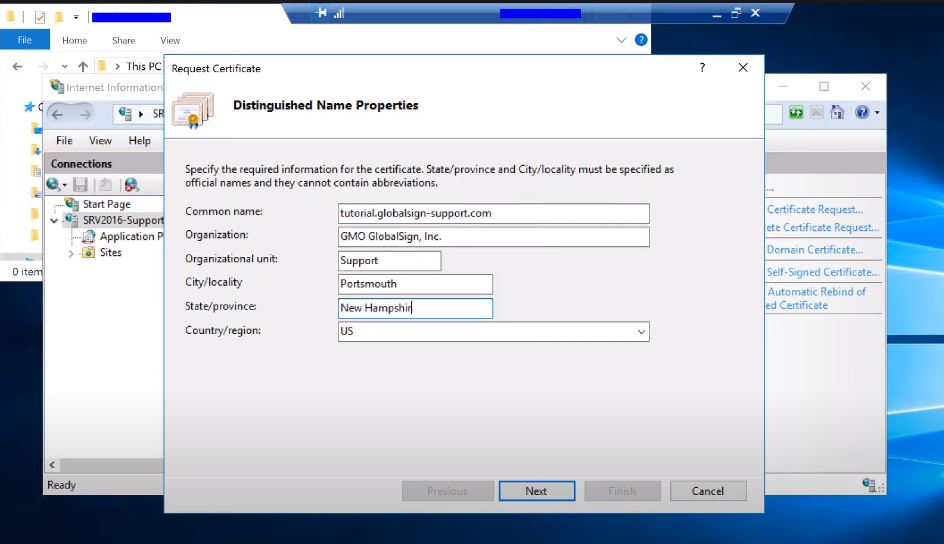Select Application Pools tree node
Screen dimensions: 944x544
tap(131, 236)
